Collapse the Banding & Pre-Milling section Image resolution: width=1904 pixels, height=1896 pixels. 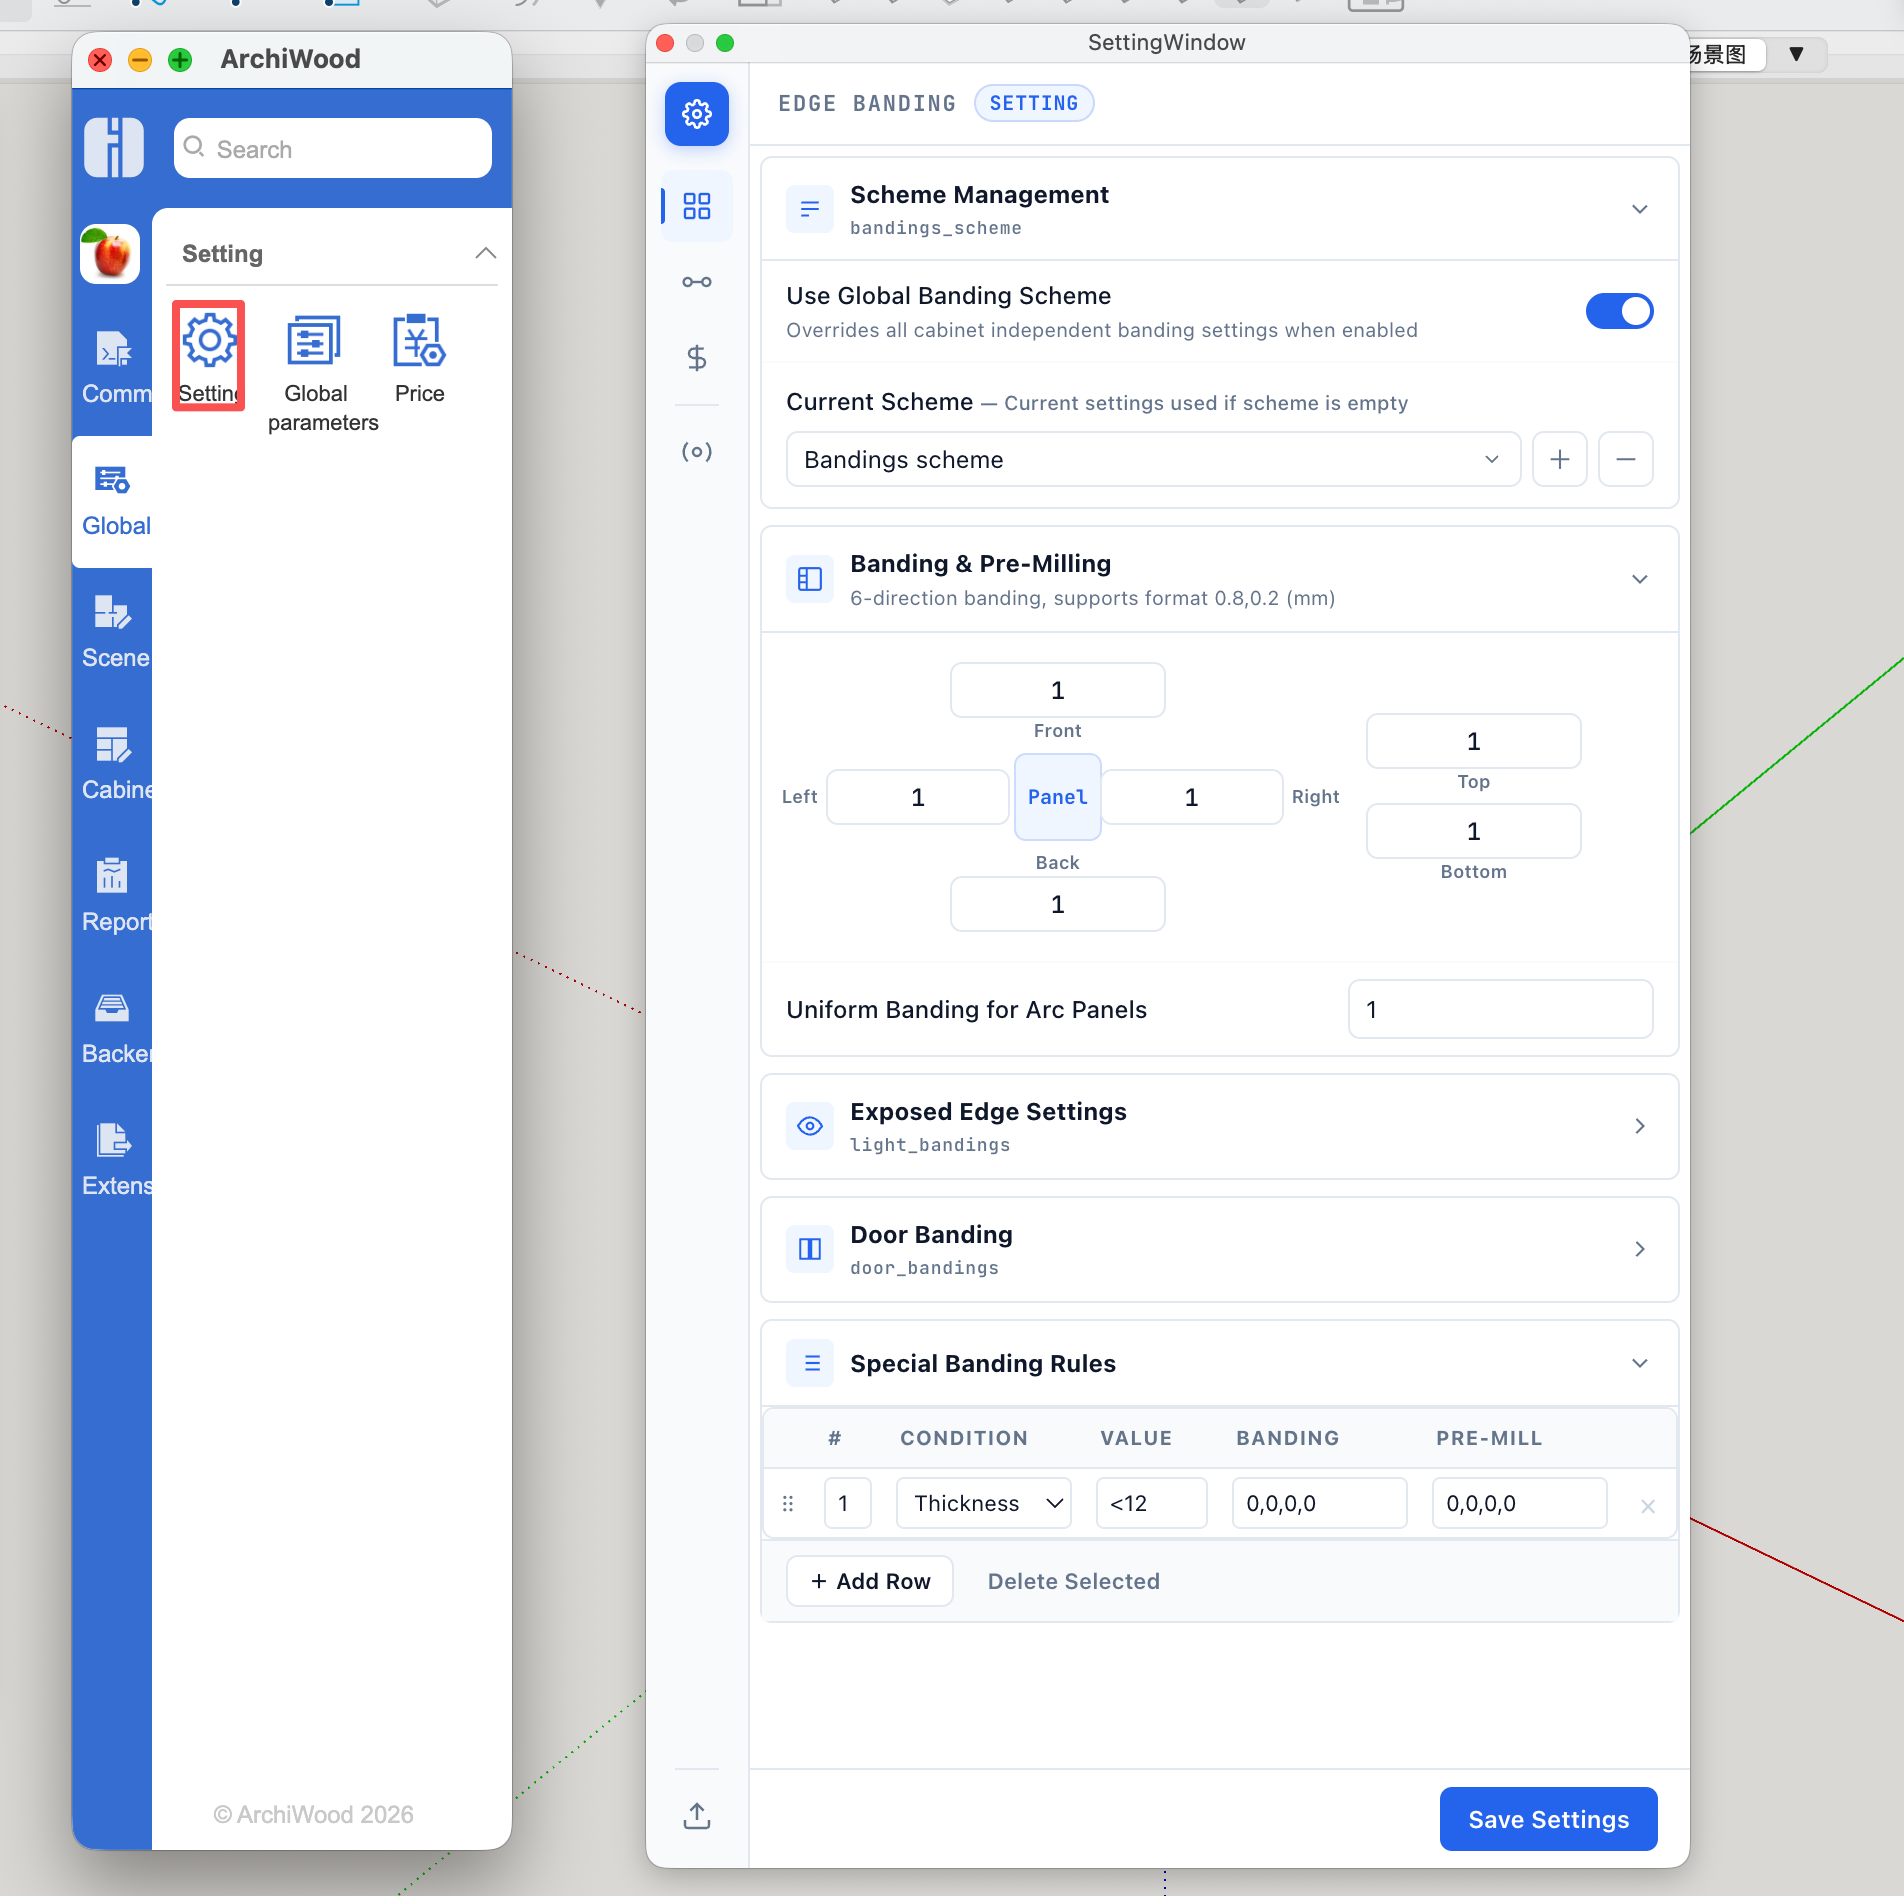pyautogui.click(x=1640, y=579)
